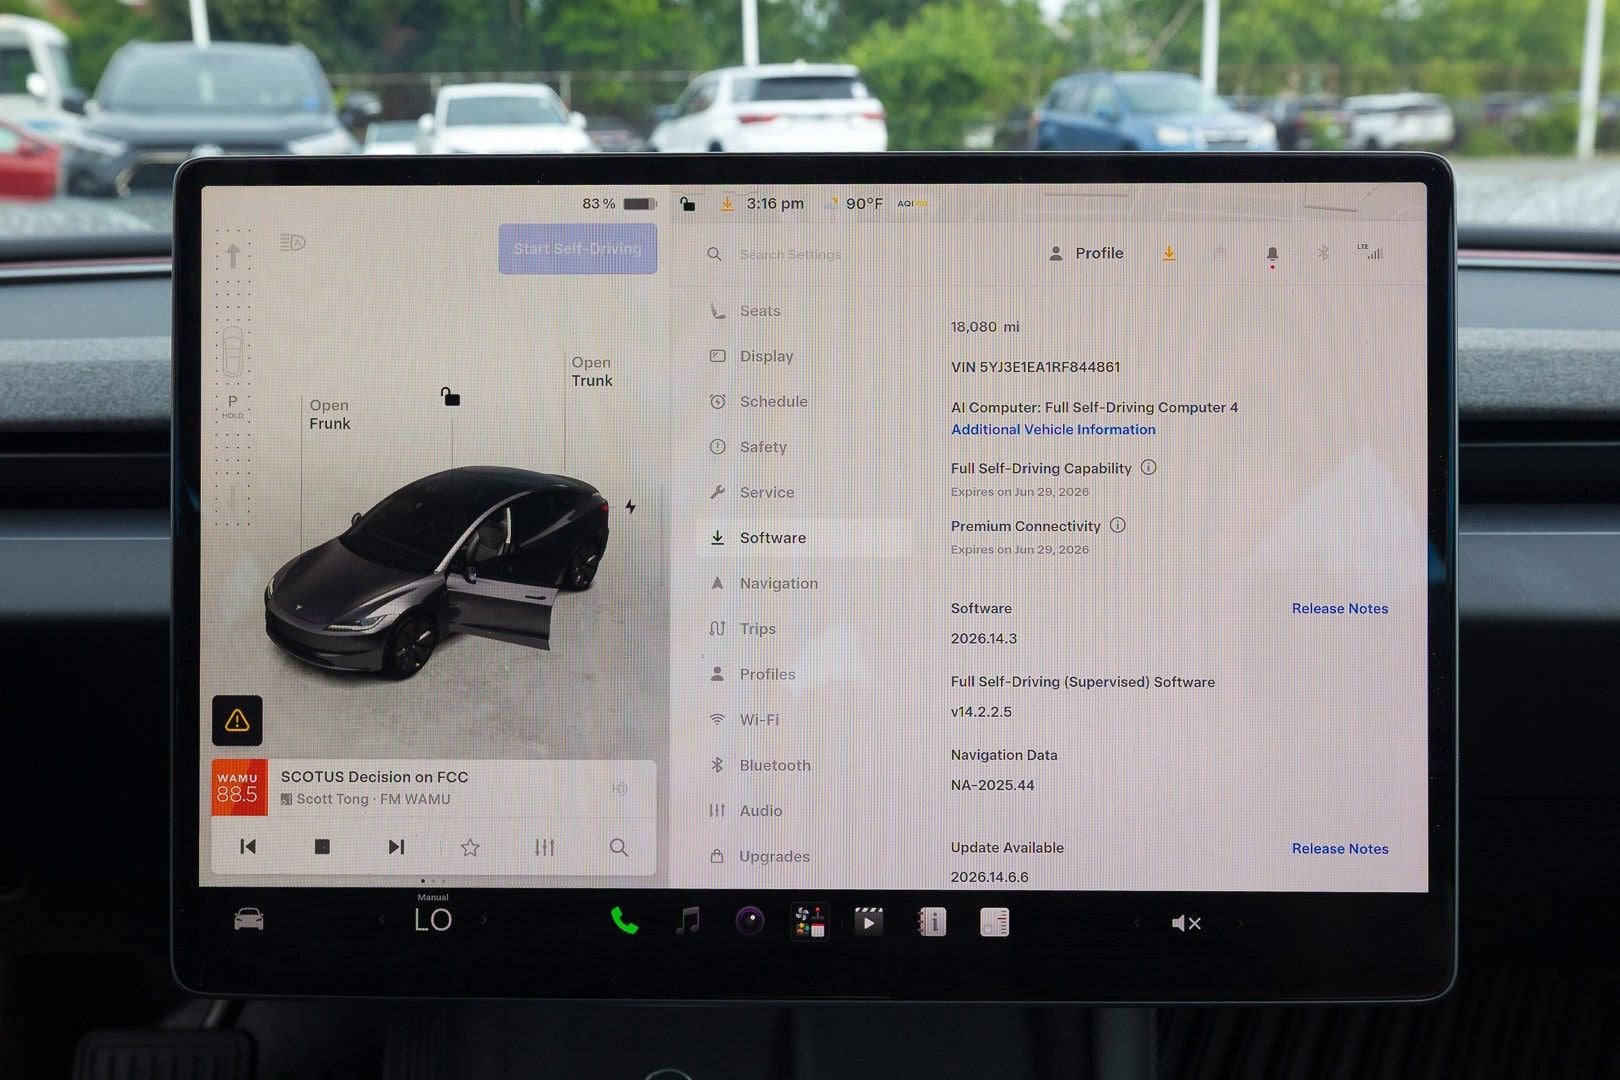
Task: Tap the VIN 5YJ3E1EA1RF844861 text
Action: click(1035, 367)
